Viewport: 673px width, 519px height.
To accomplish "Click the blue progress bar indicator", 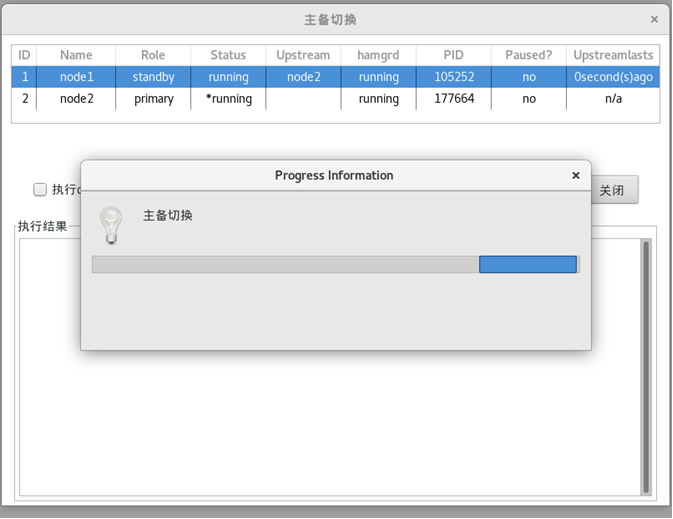I will [528, 264].
